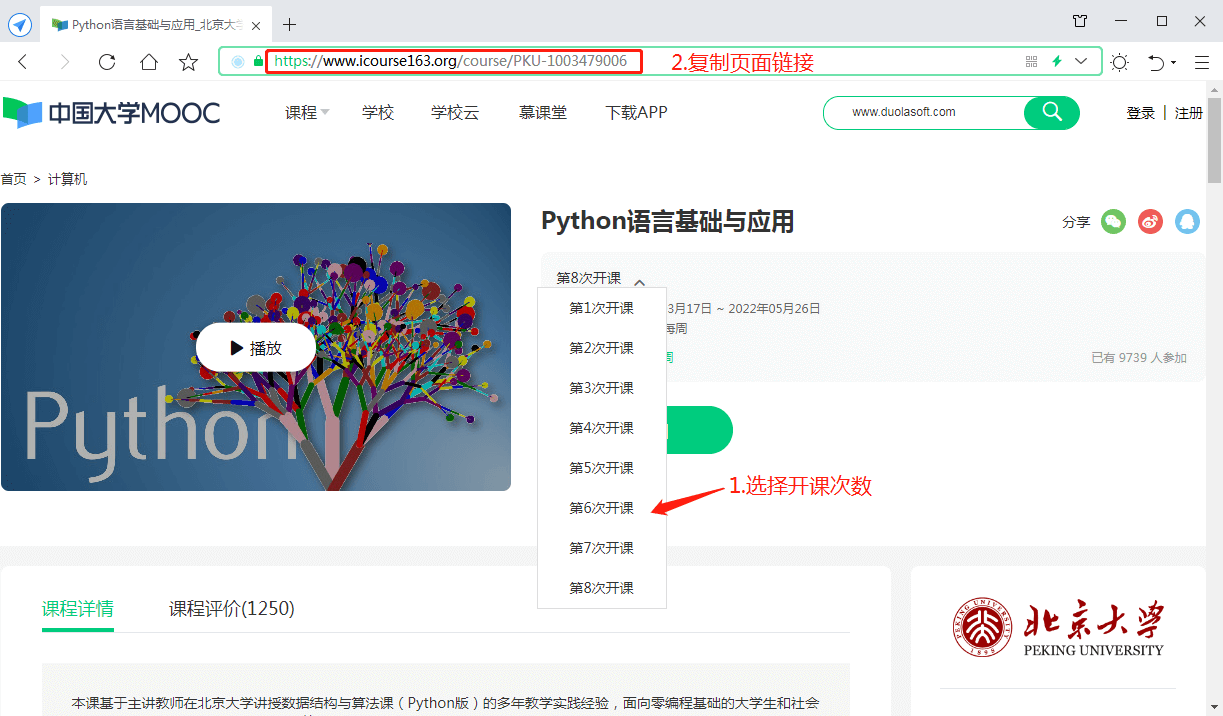
Task: Open the 学校云 navigation item
Action: [455, 113]
